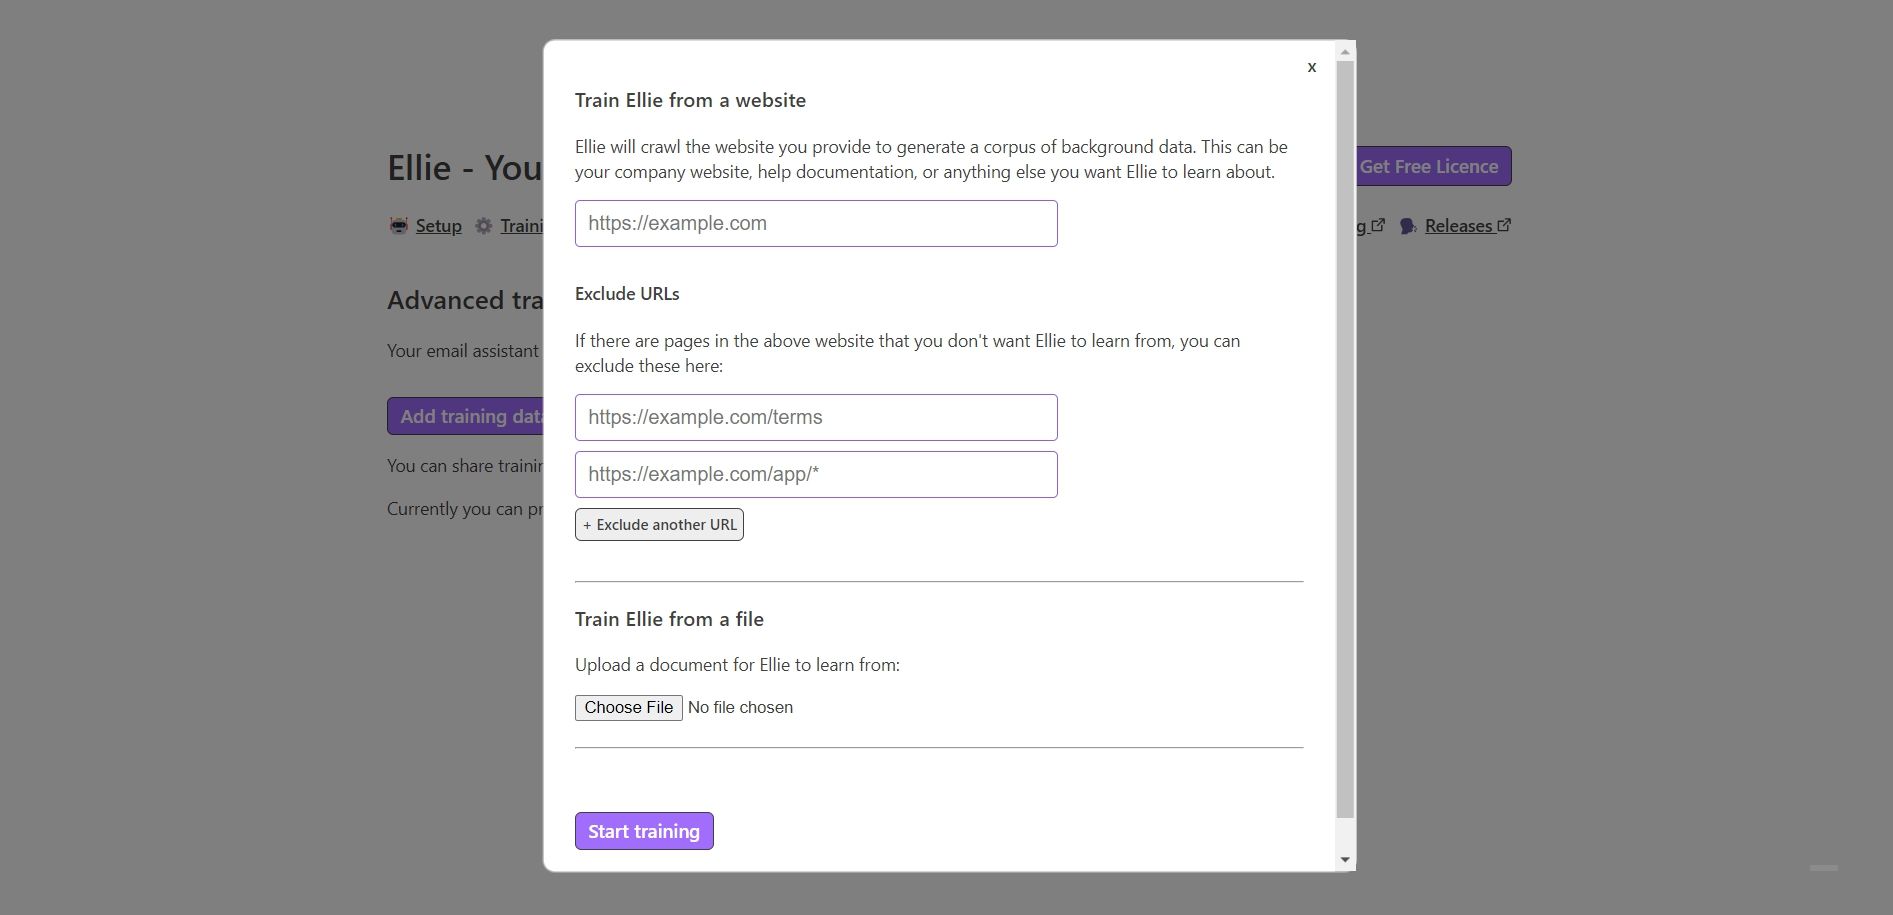Click the example.com/terms exclude URL field
The height and width of the screenshot is (915, 1893).
pyautogui.click(x=815, y=417)
